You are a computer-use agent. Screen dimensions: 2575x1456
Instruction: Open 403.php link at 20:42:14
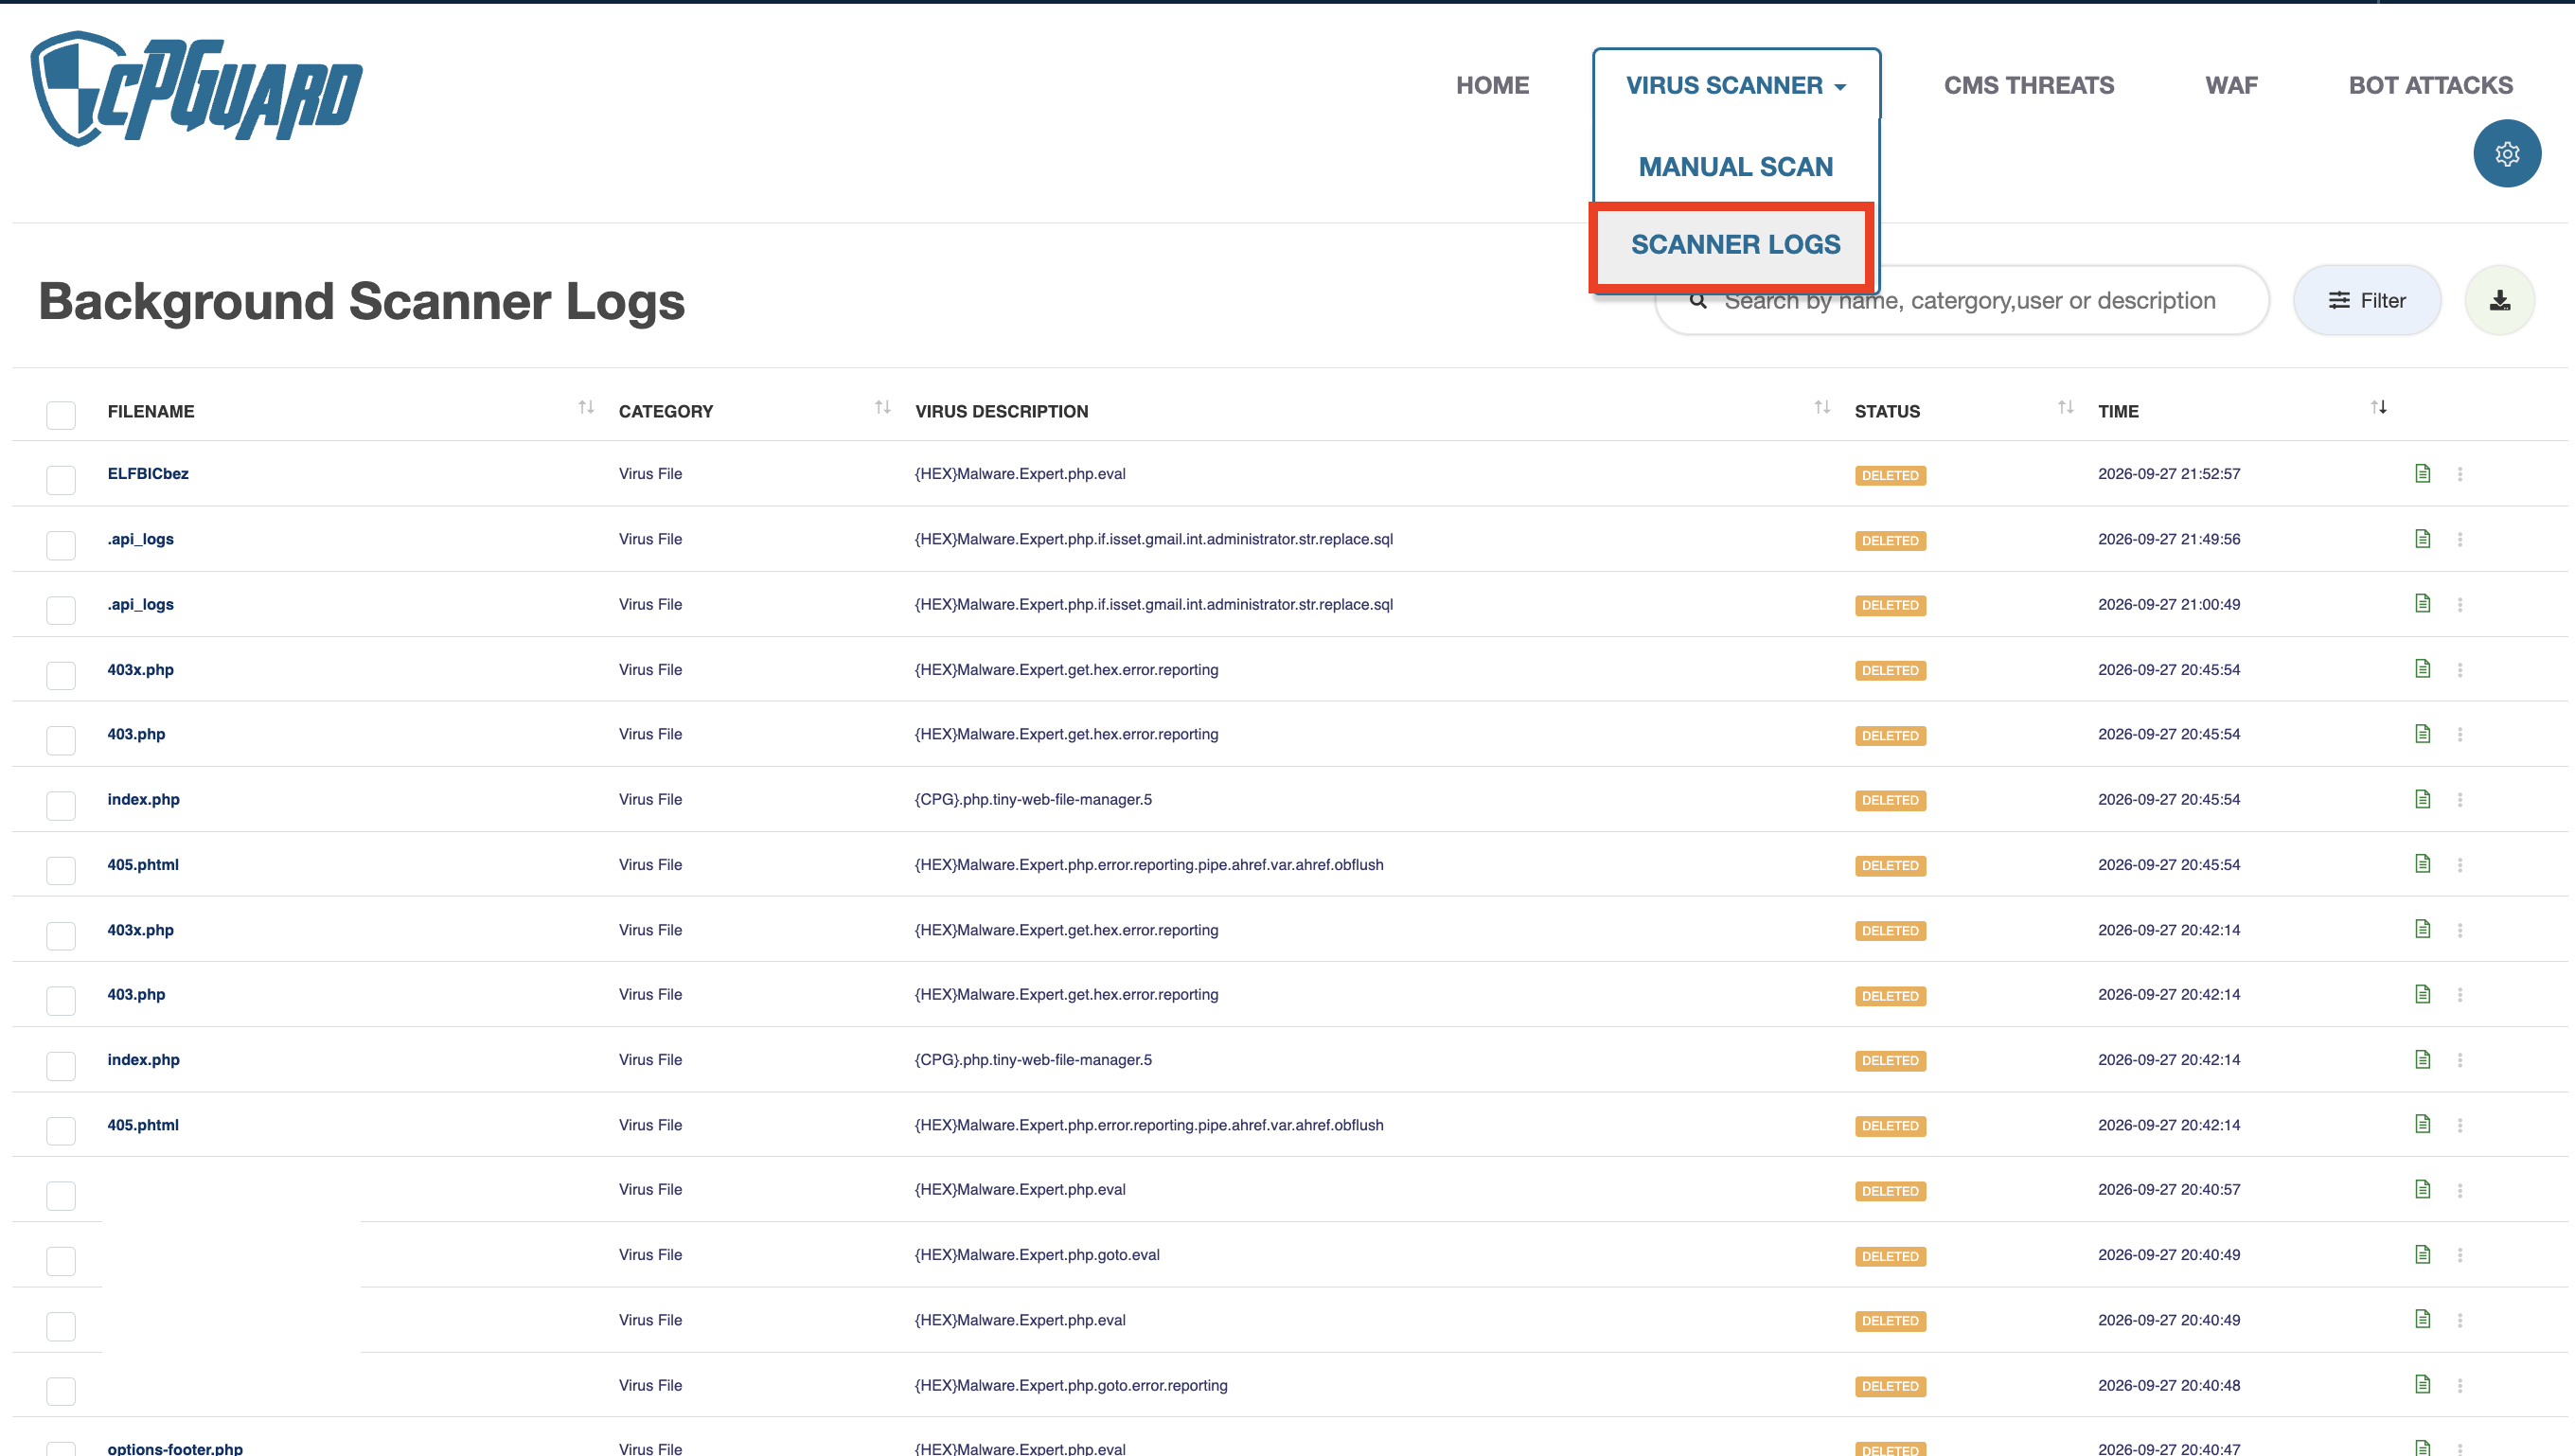[x=136, y=994]
